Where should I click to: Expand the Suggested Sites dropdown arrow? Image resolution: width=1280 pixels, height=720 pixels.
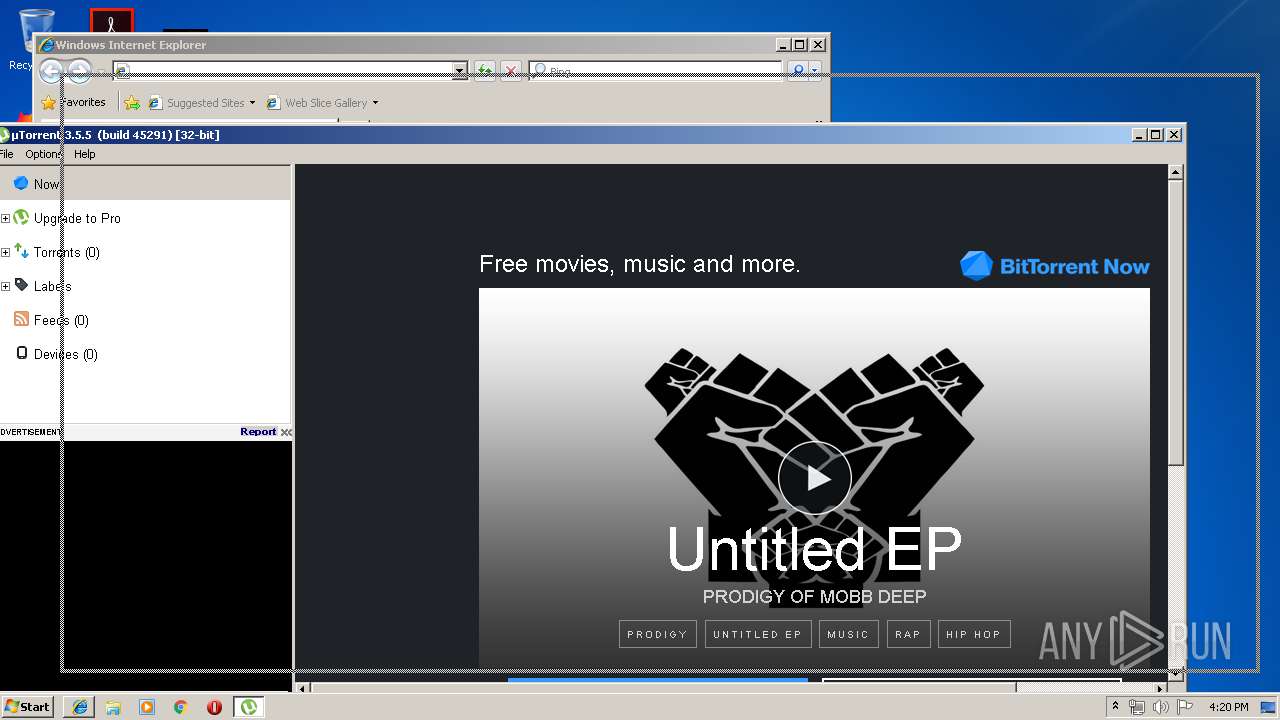coord(252,103)
